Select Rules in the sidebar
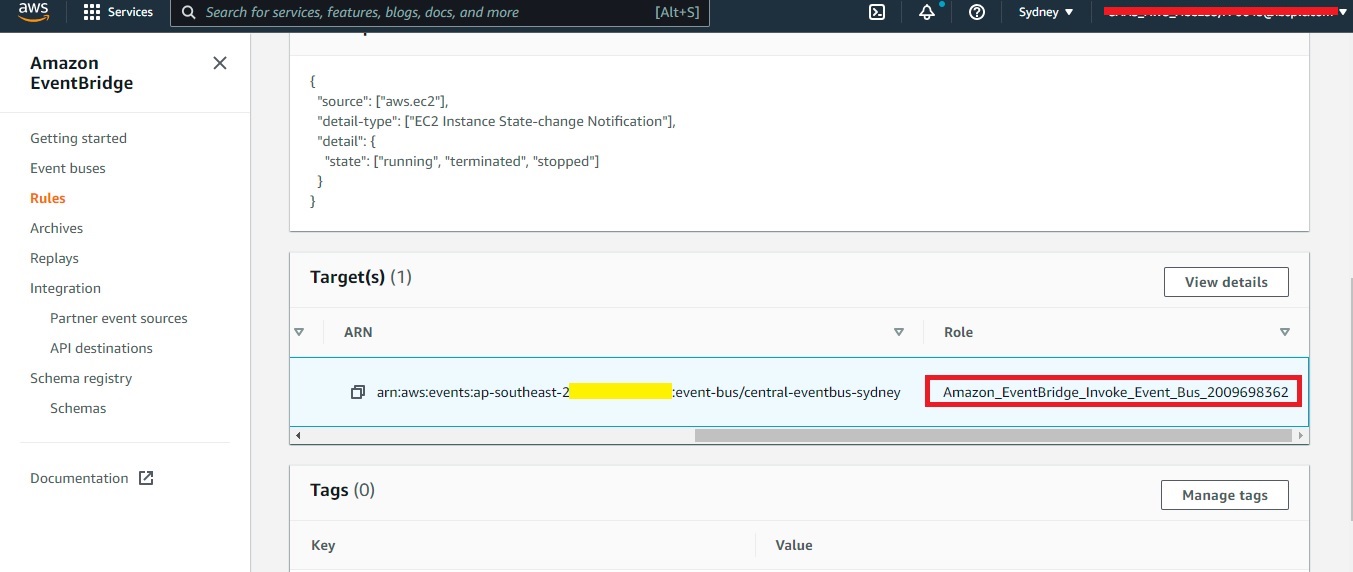This screenshot has width=1353, height=572. pyautogui.click(x=48, y=198)
